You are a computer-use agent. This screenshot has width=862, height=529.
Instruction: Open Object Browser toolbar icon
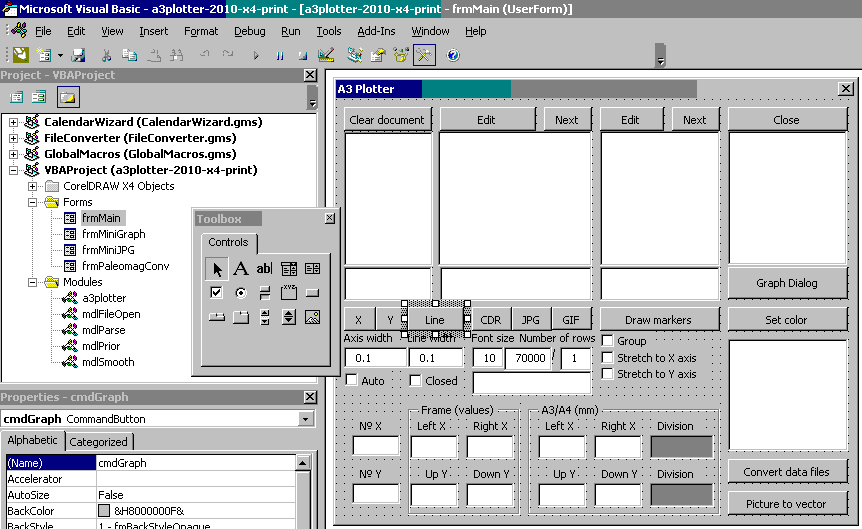pos(401,54)
